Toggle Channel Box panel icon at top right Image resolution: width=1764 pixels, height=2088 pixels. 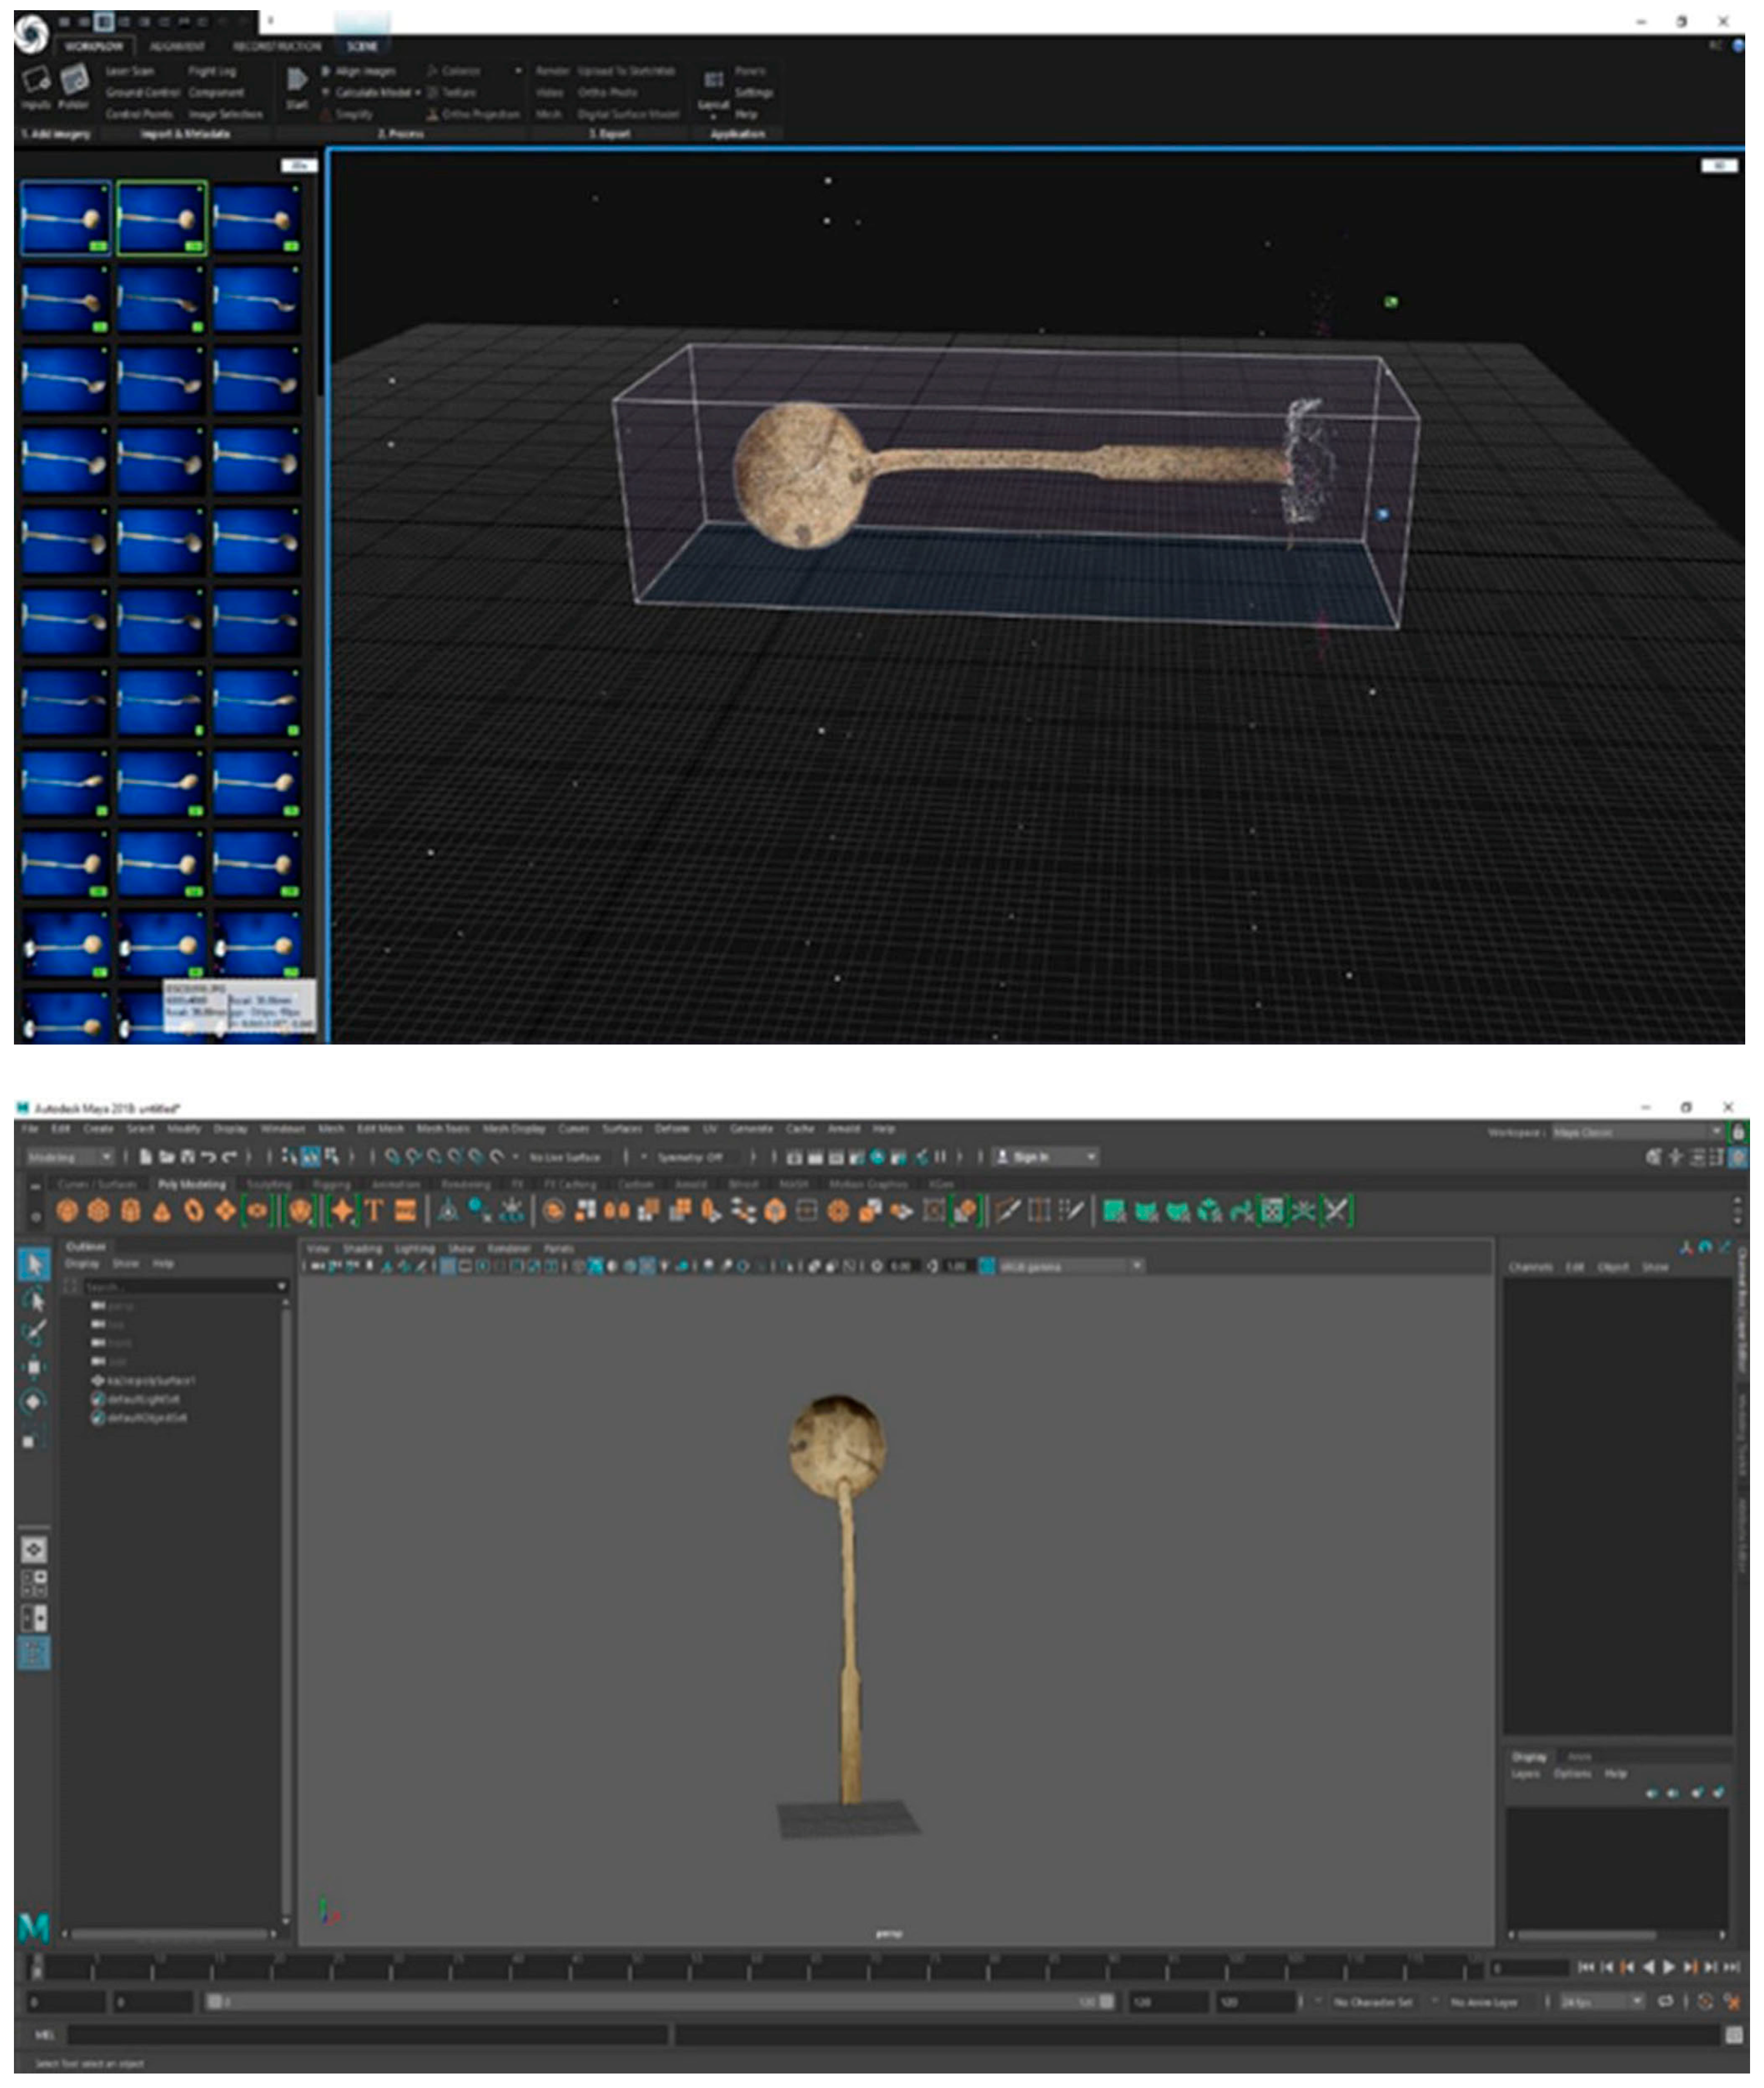(x=1739, y=1157)
